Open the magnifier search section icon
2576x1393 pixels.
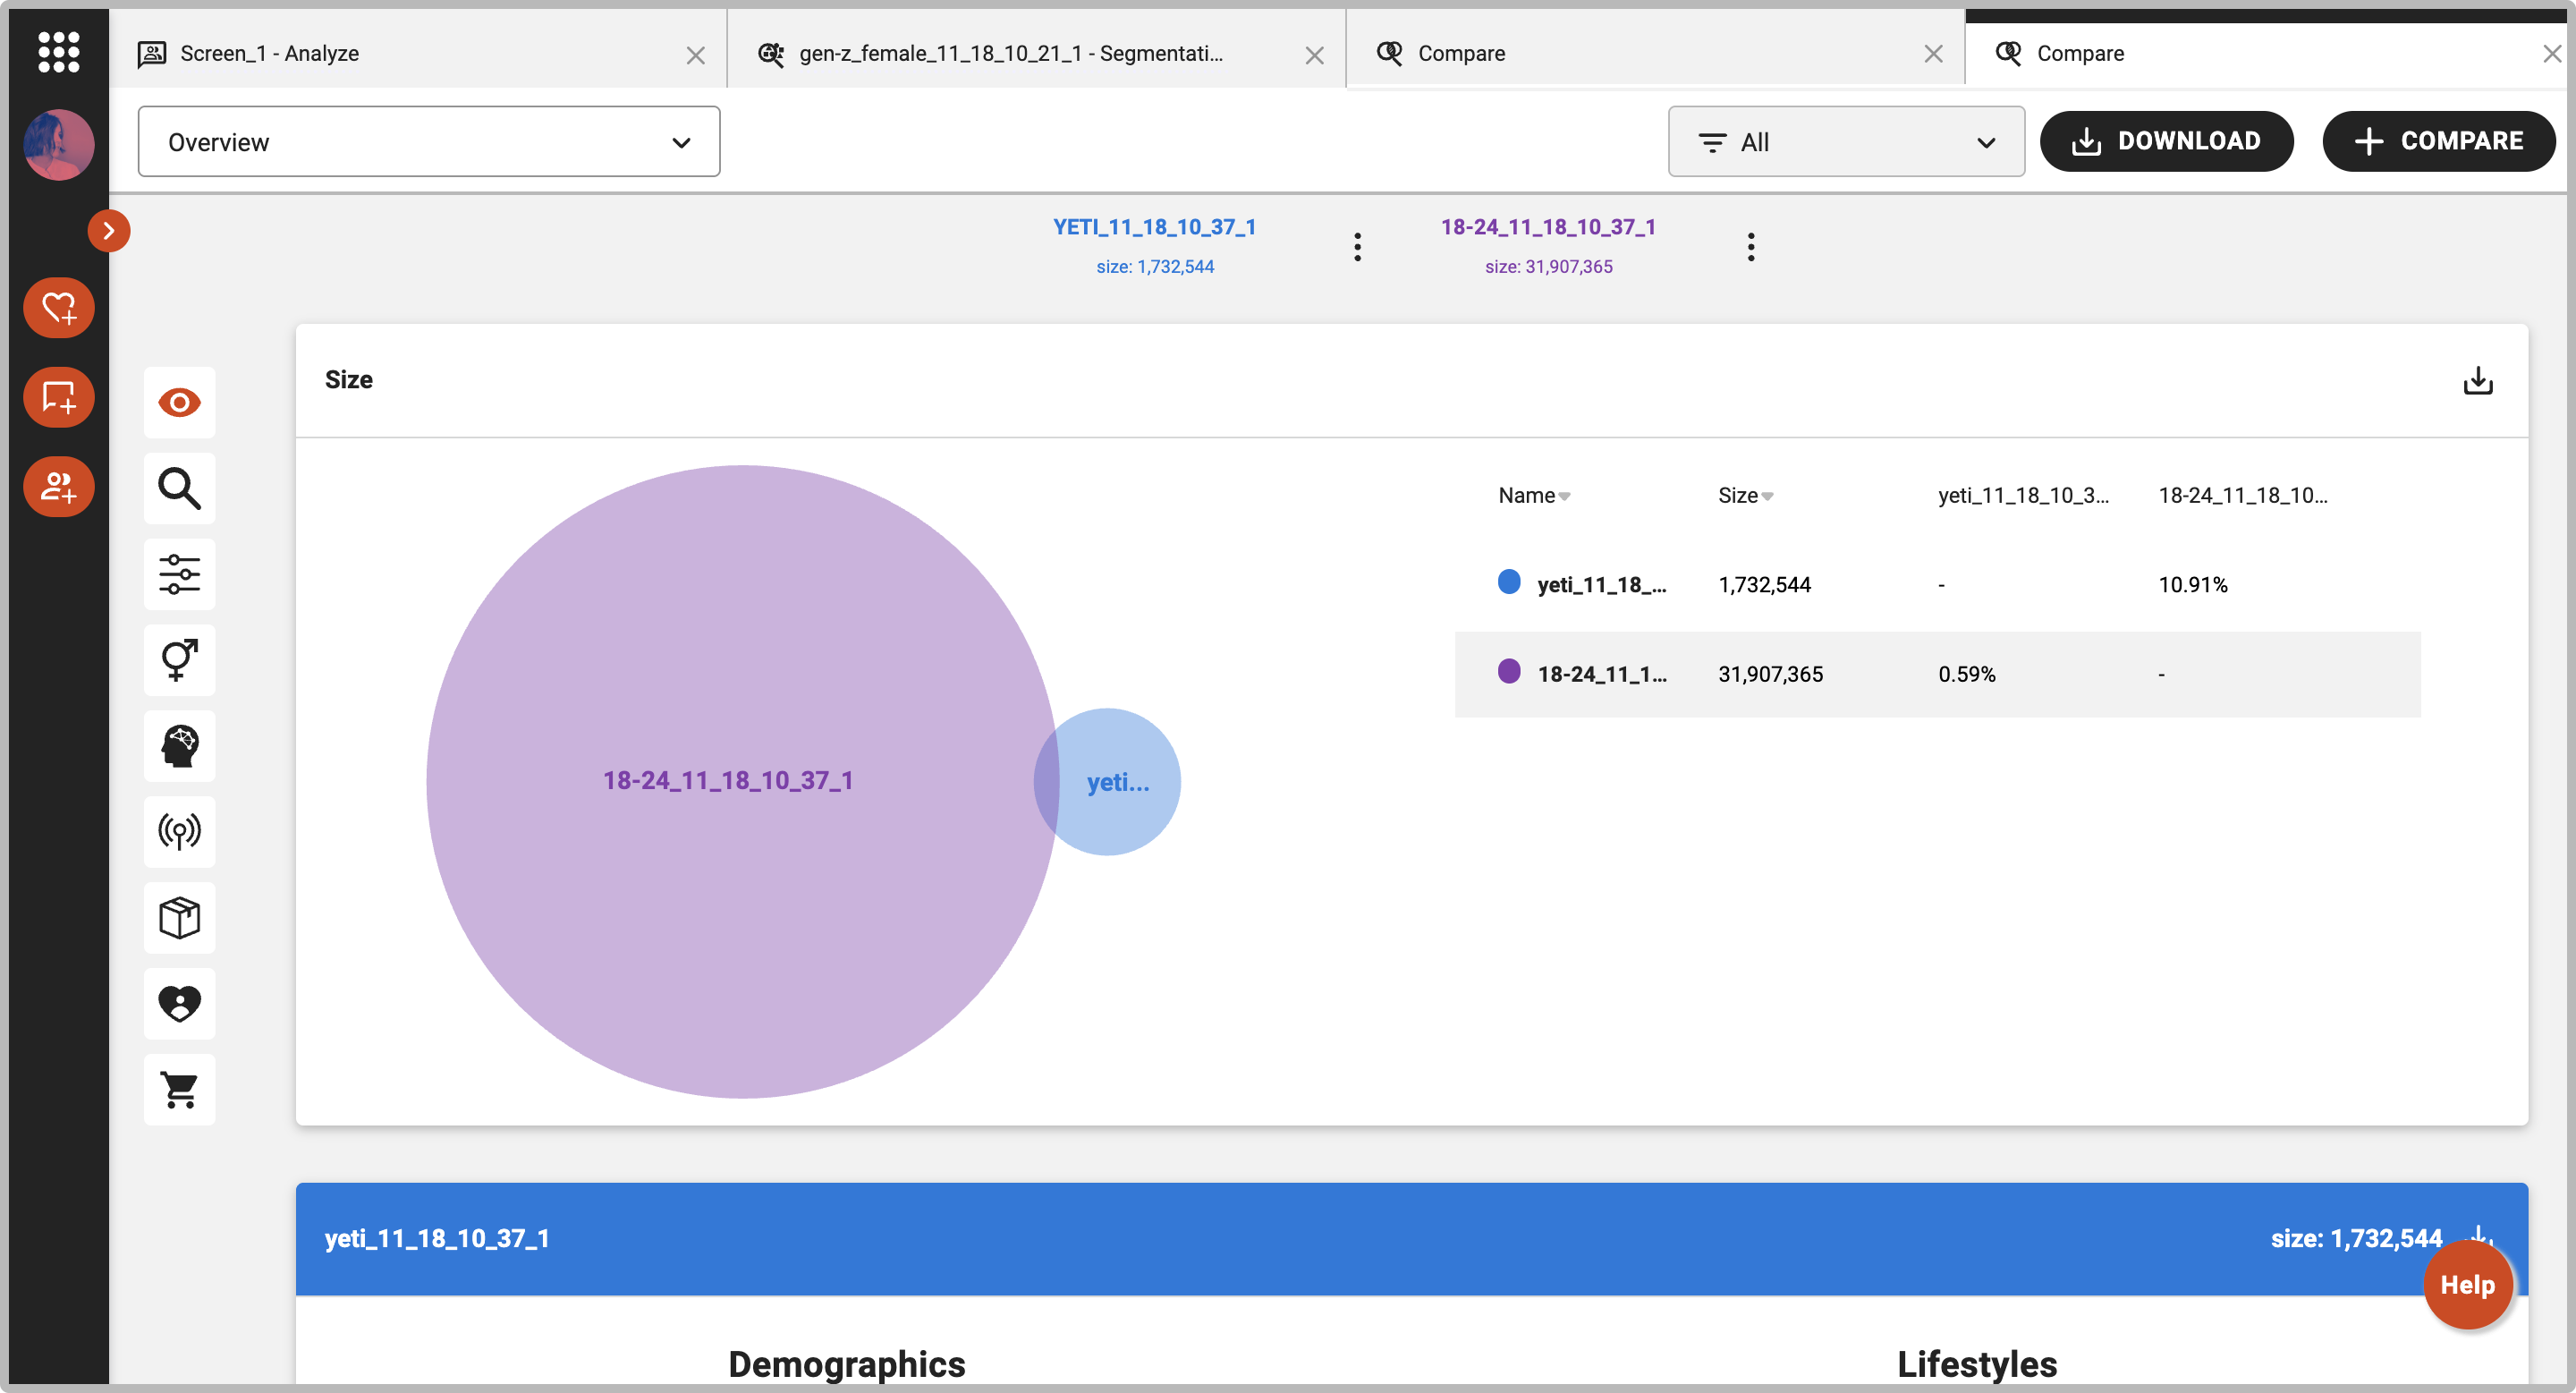[179, 489]
